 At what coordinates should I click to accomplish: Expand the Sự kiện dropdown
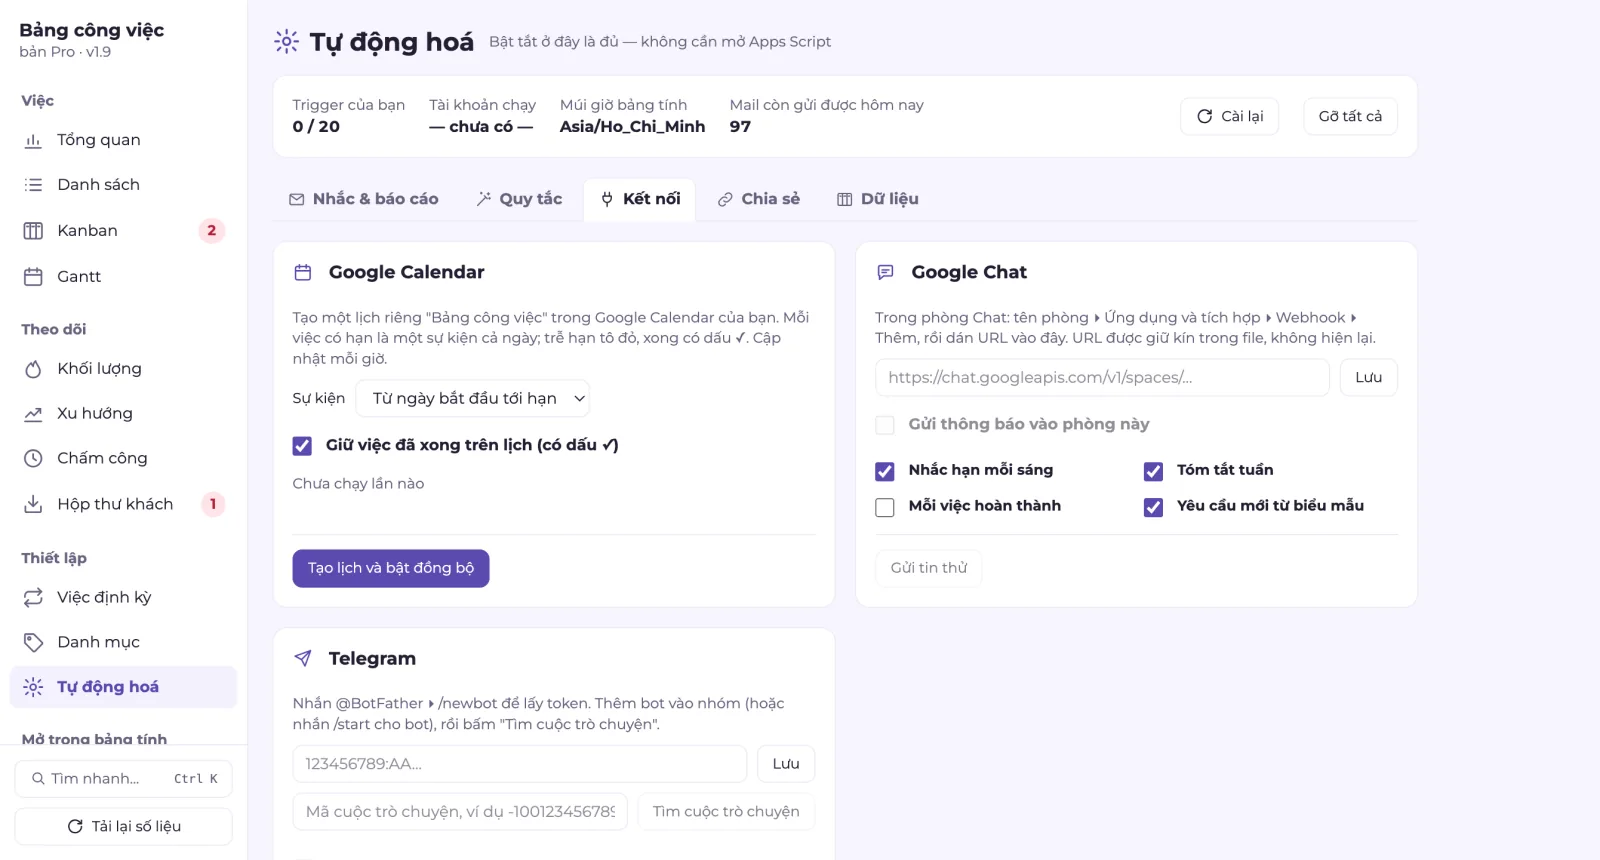[x=473, y=398]
